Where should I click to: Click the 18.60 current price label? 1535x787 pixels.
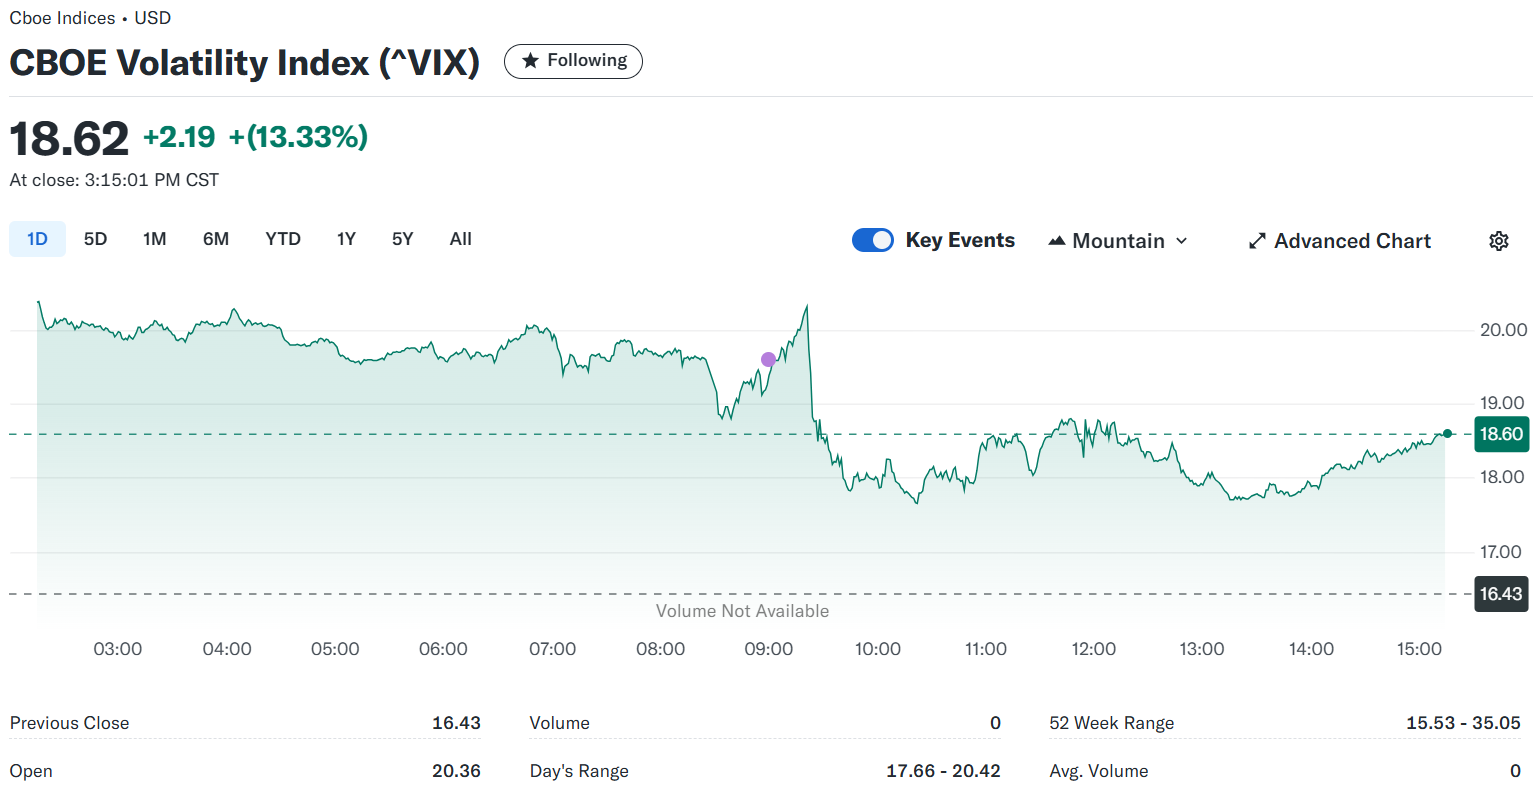point(1501,434)
